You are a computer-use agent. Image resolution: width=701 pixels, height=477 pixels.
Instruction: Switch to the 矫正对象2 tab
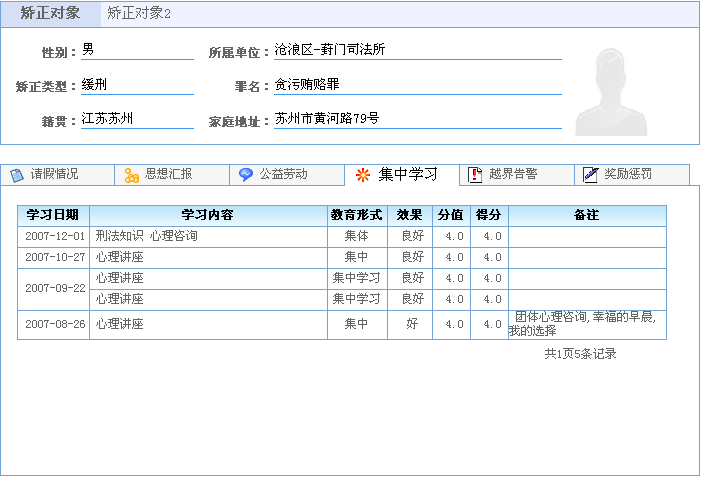139,14
